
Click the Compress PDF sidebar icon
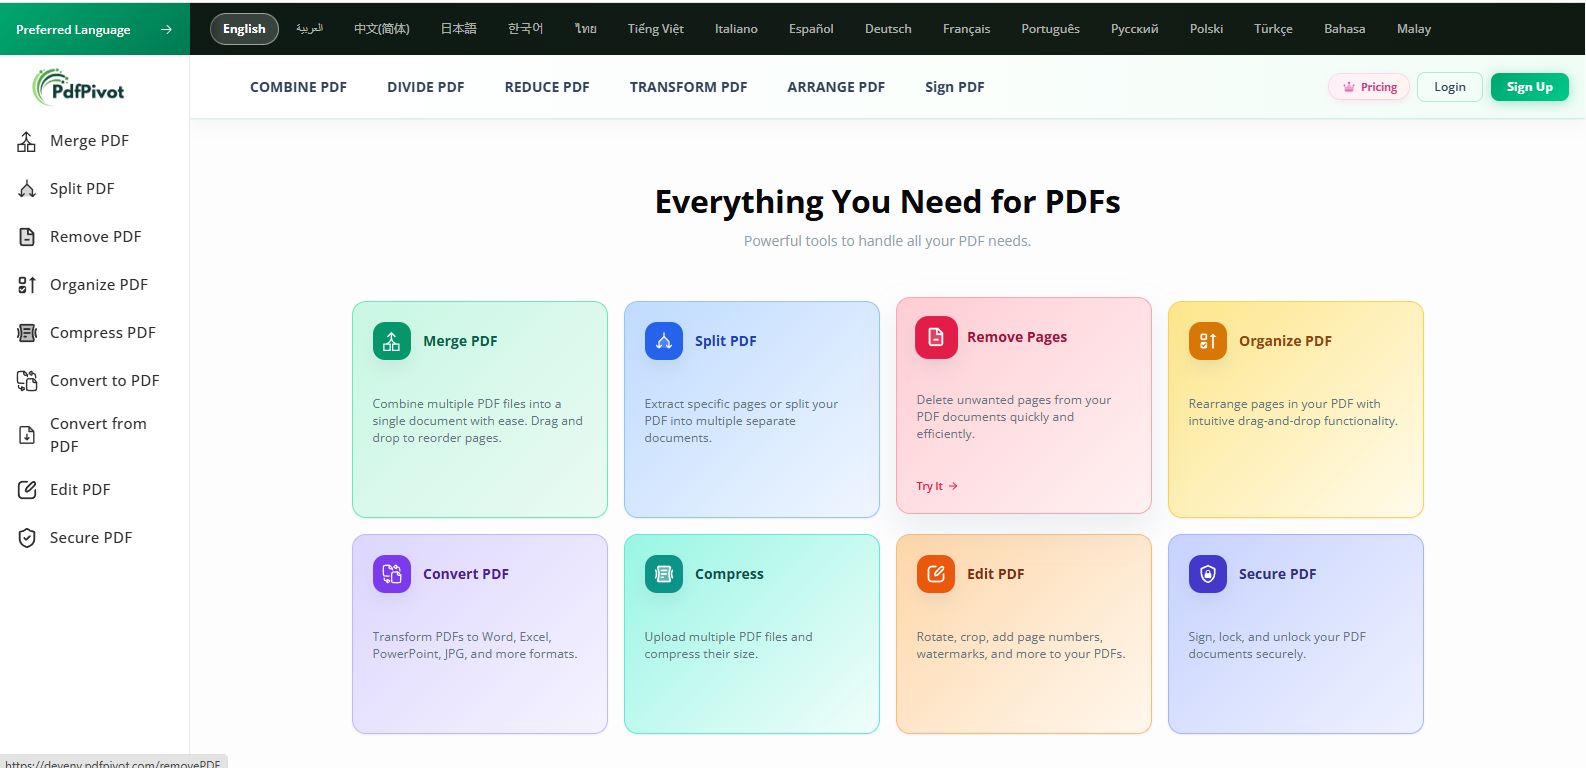tap(27, 333)
